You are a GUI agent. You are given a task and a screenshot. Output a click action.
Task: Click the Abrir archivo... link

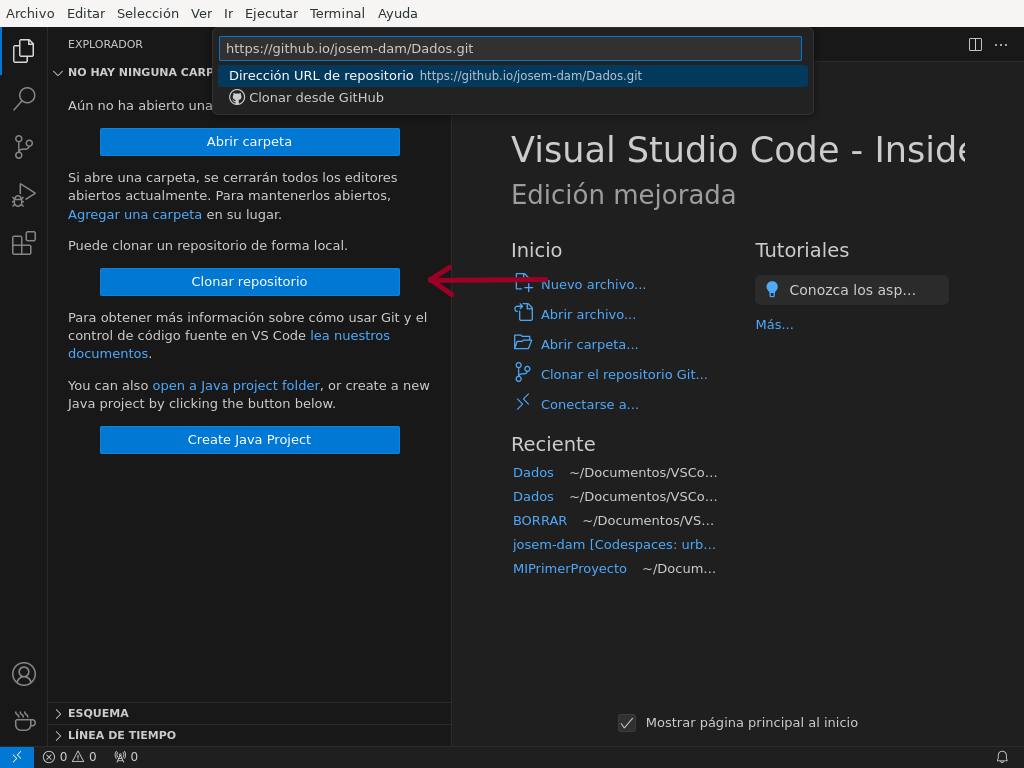click(x=588, y=315)
